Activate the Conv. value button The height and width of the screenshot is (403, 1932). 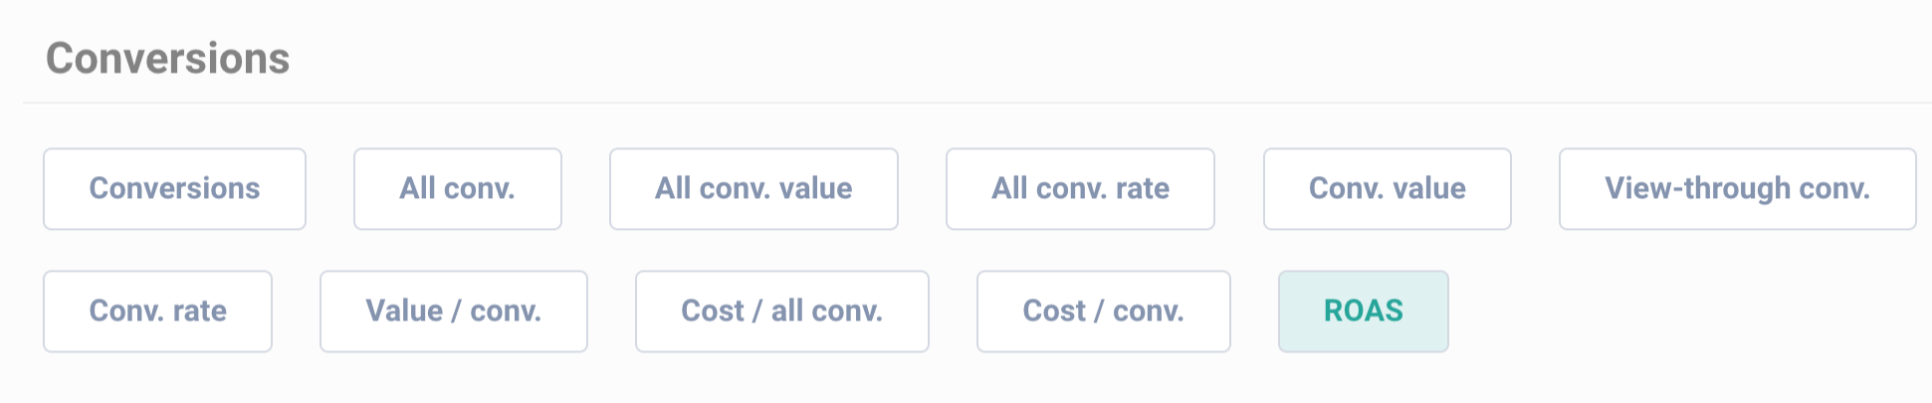[1387, 189]
